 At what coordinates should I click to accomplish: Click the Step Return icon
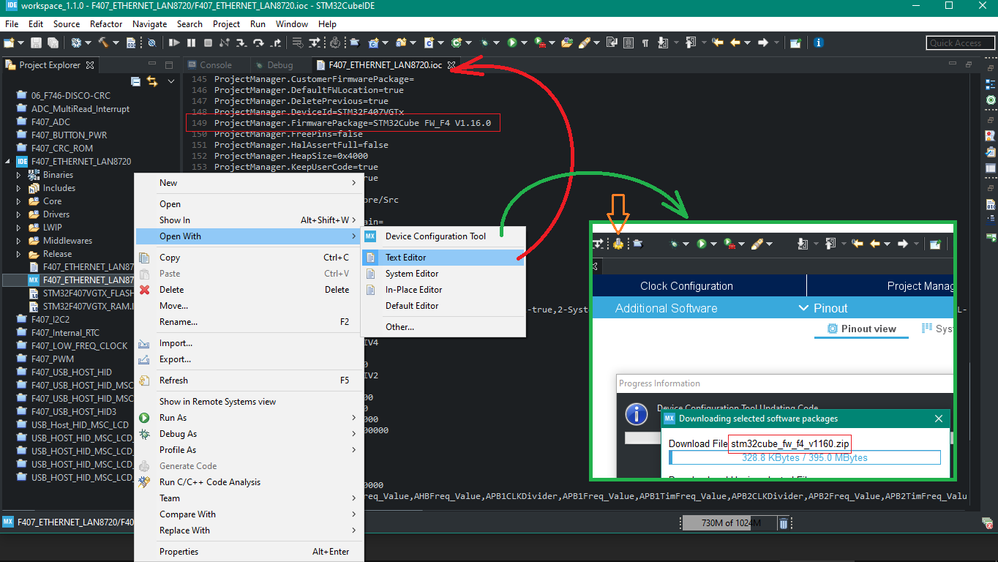(276, 43)
